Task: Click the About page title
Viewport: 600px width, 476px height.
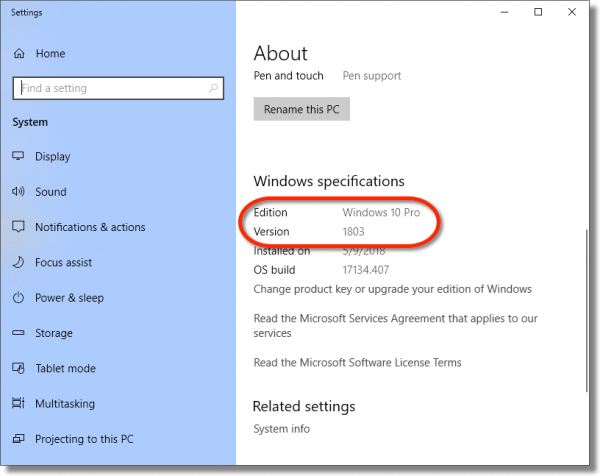Action: point(280,53)
